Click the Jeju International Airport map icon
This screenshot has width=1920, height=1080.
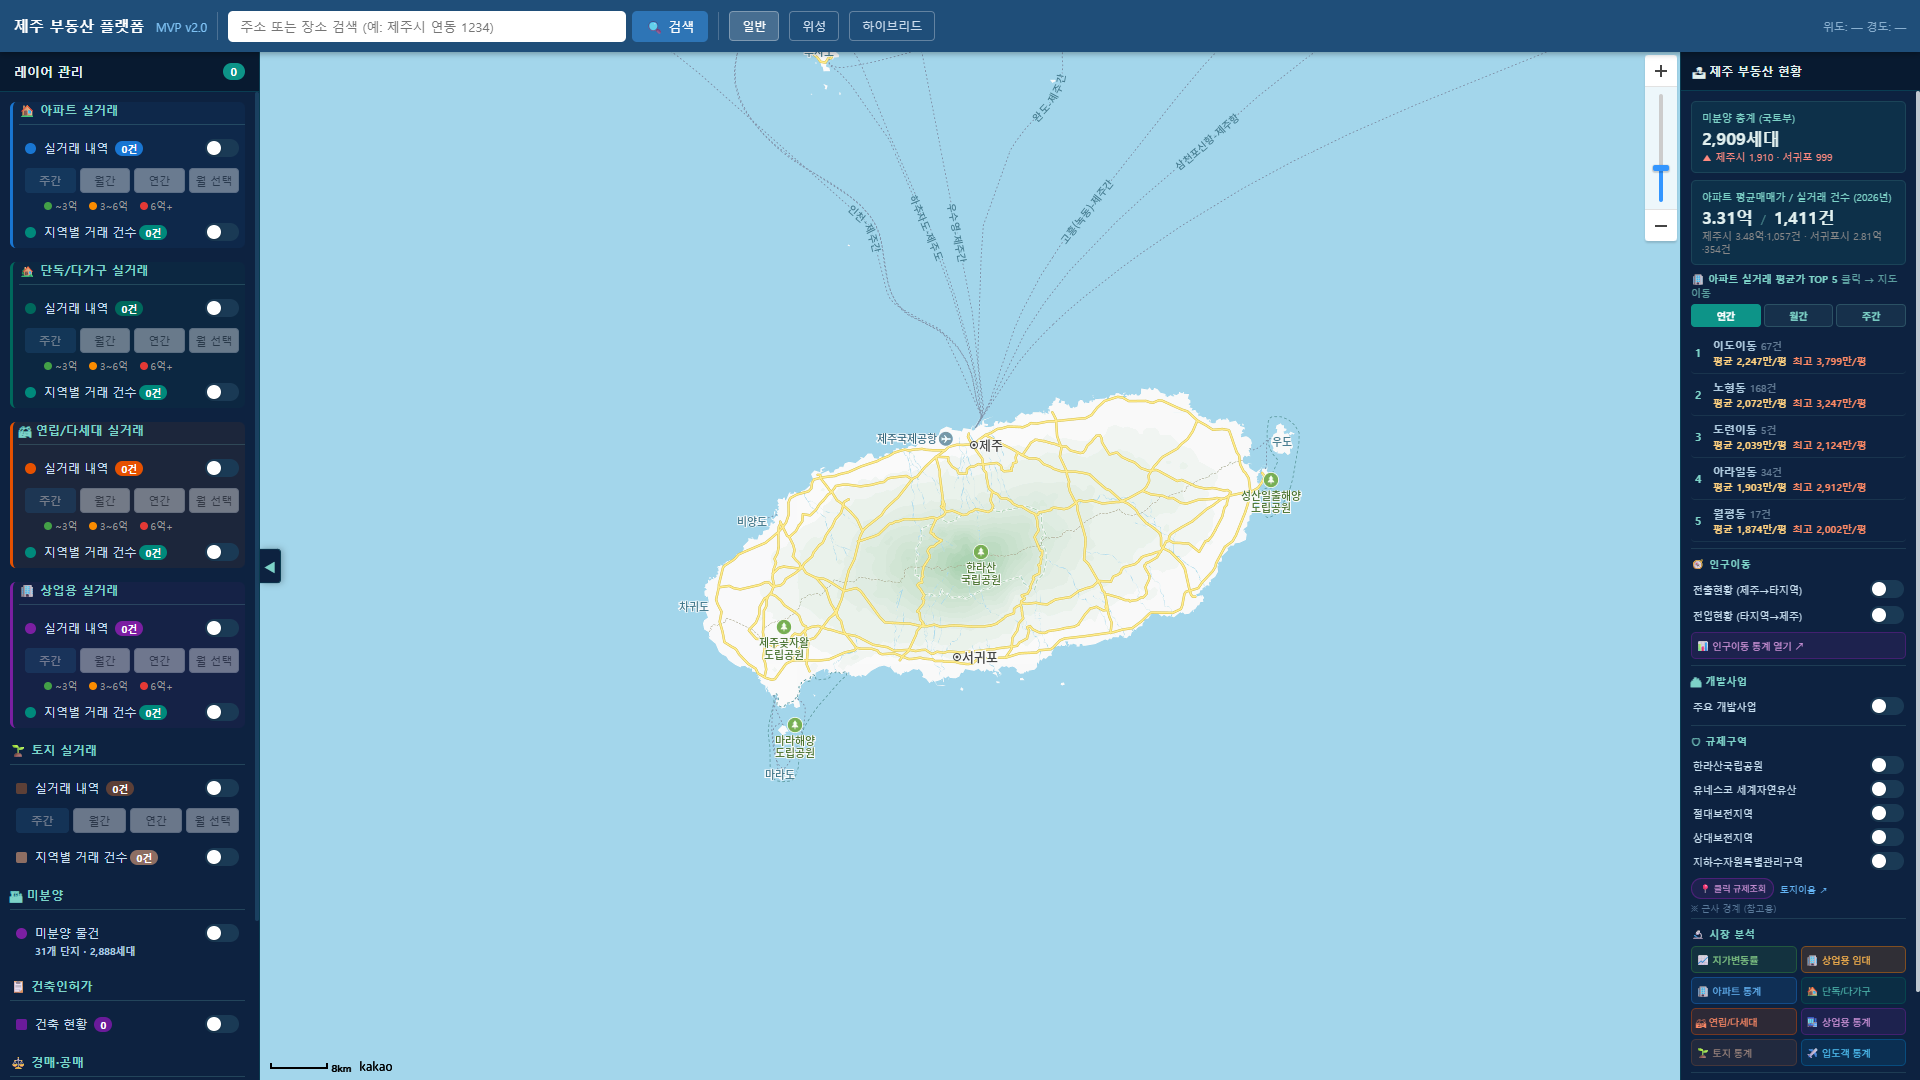946,438
